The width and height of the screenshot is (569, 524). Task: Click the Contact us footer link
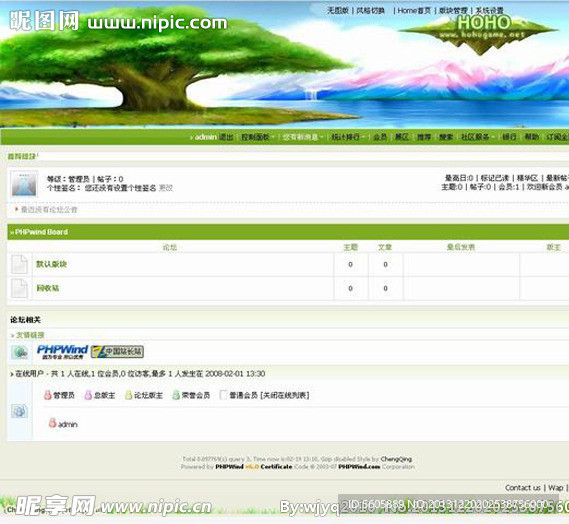(x=523, y=488)
